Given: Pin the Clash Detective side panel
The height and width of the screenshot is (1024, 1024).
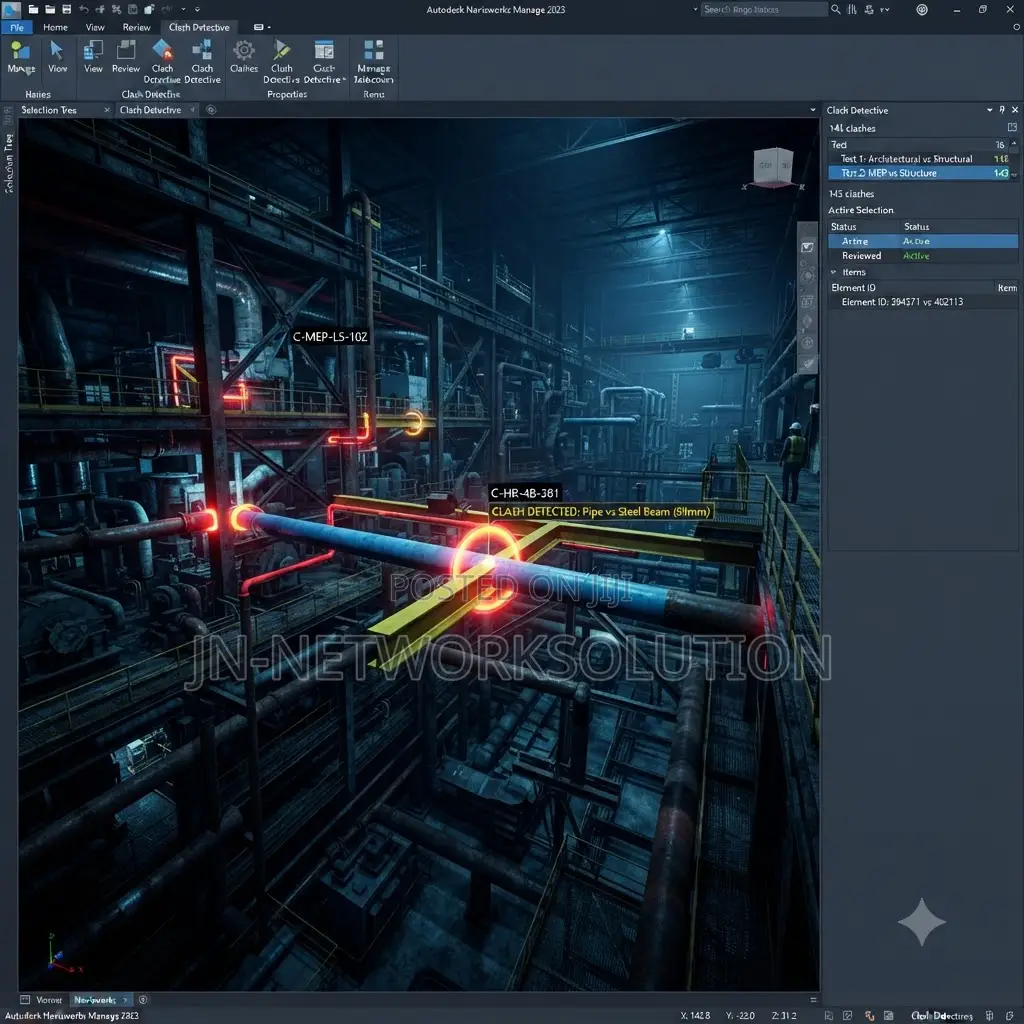Looking at the screenshot, I should click(x=1002, y=110).
